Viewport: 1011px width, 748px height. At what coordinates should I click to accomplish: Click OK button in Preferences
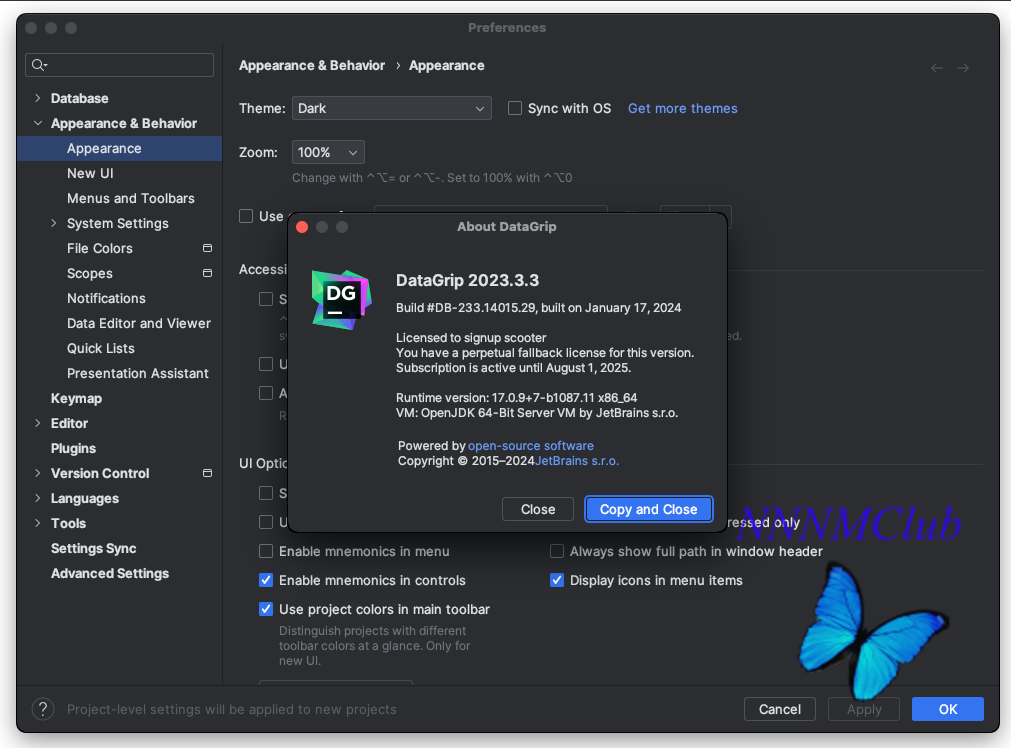tap(948, 709)
